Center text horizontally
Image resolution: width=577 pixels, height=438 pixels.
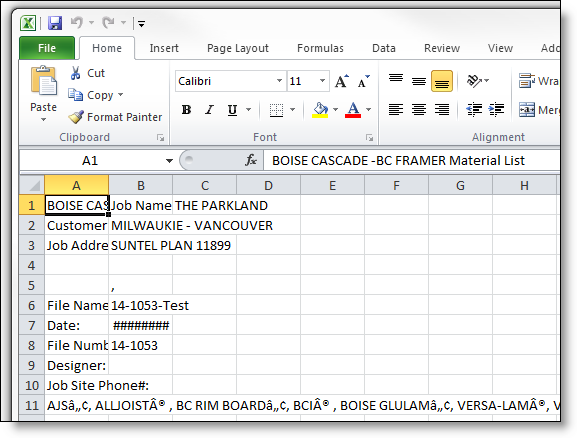pyautogui.click(x=419, y=110)
